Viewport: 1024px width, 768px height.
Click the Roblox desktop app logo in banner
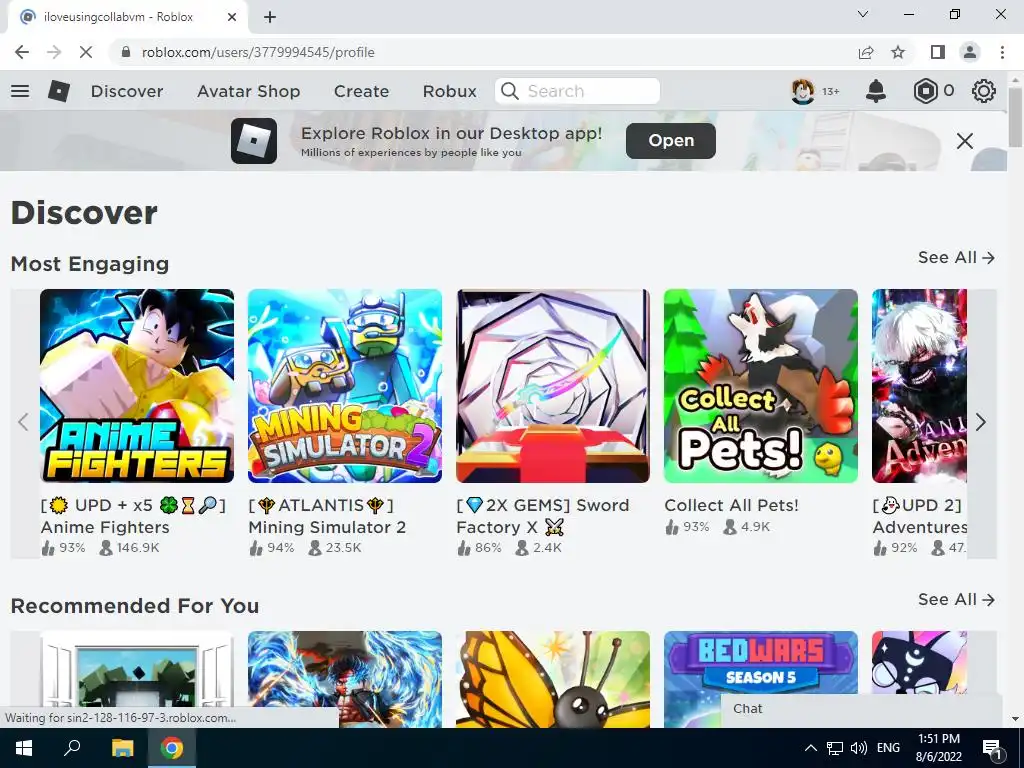click(254, 140)
